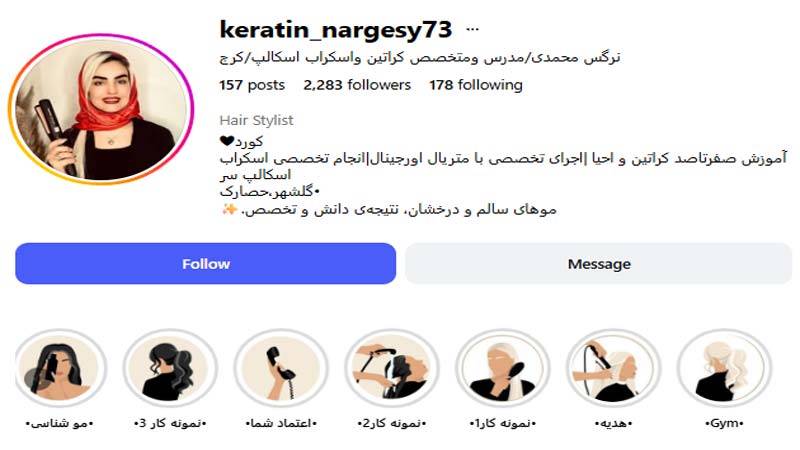The image size is (800, 450).
Task: Click the Message button
Action: (598, 264)
